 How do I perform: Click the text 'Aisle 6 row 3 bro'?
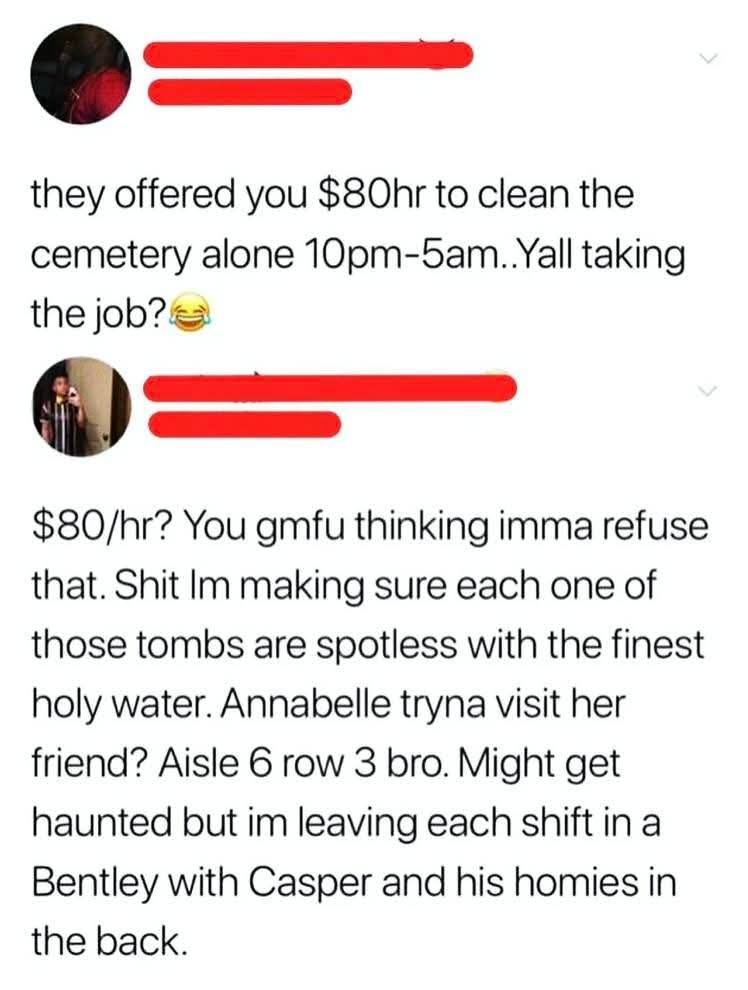point(302,763)
